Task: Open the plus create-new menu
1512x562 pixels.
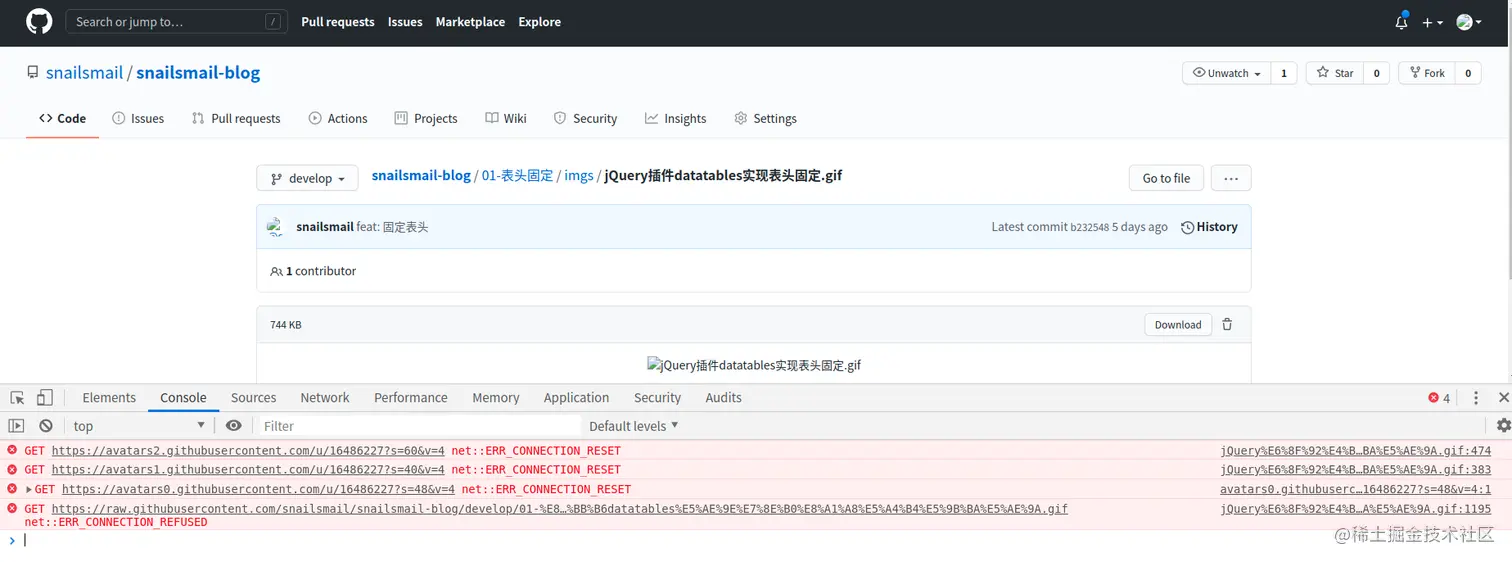Action: (1432, 22)
